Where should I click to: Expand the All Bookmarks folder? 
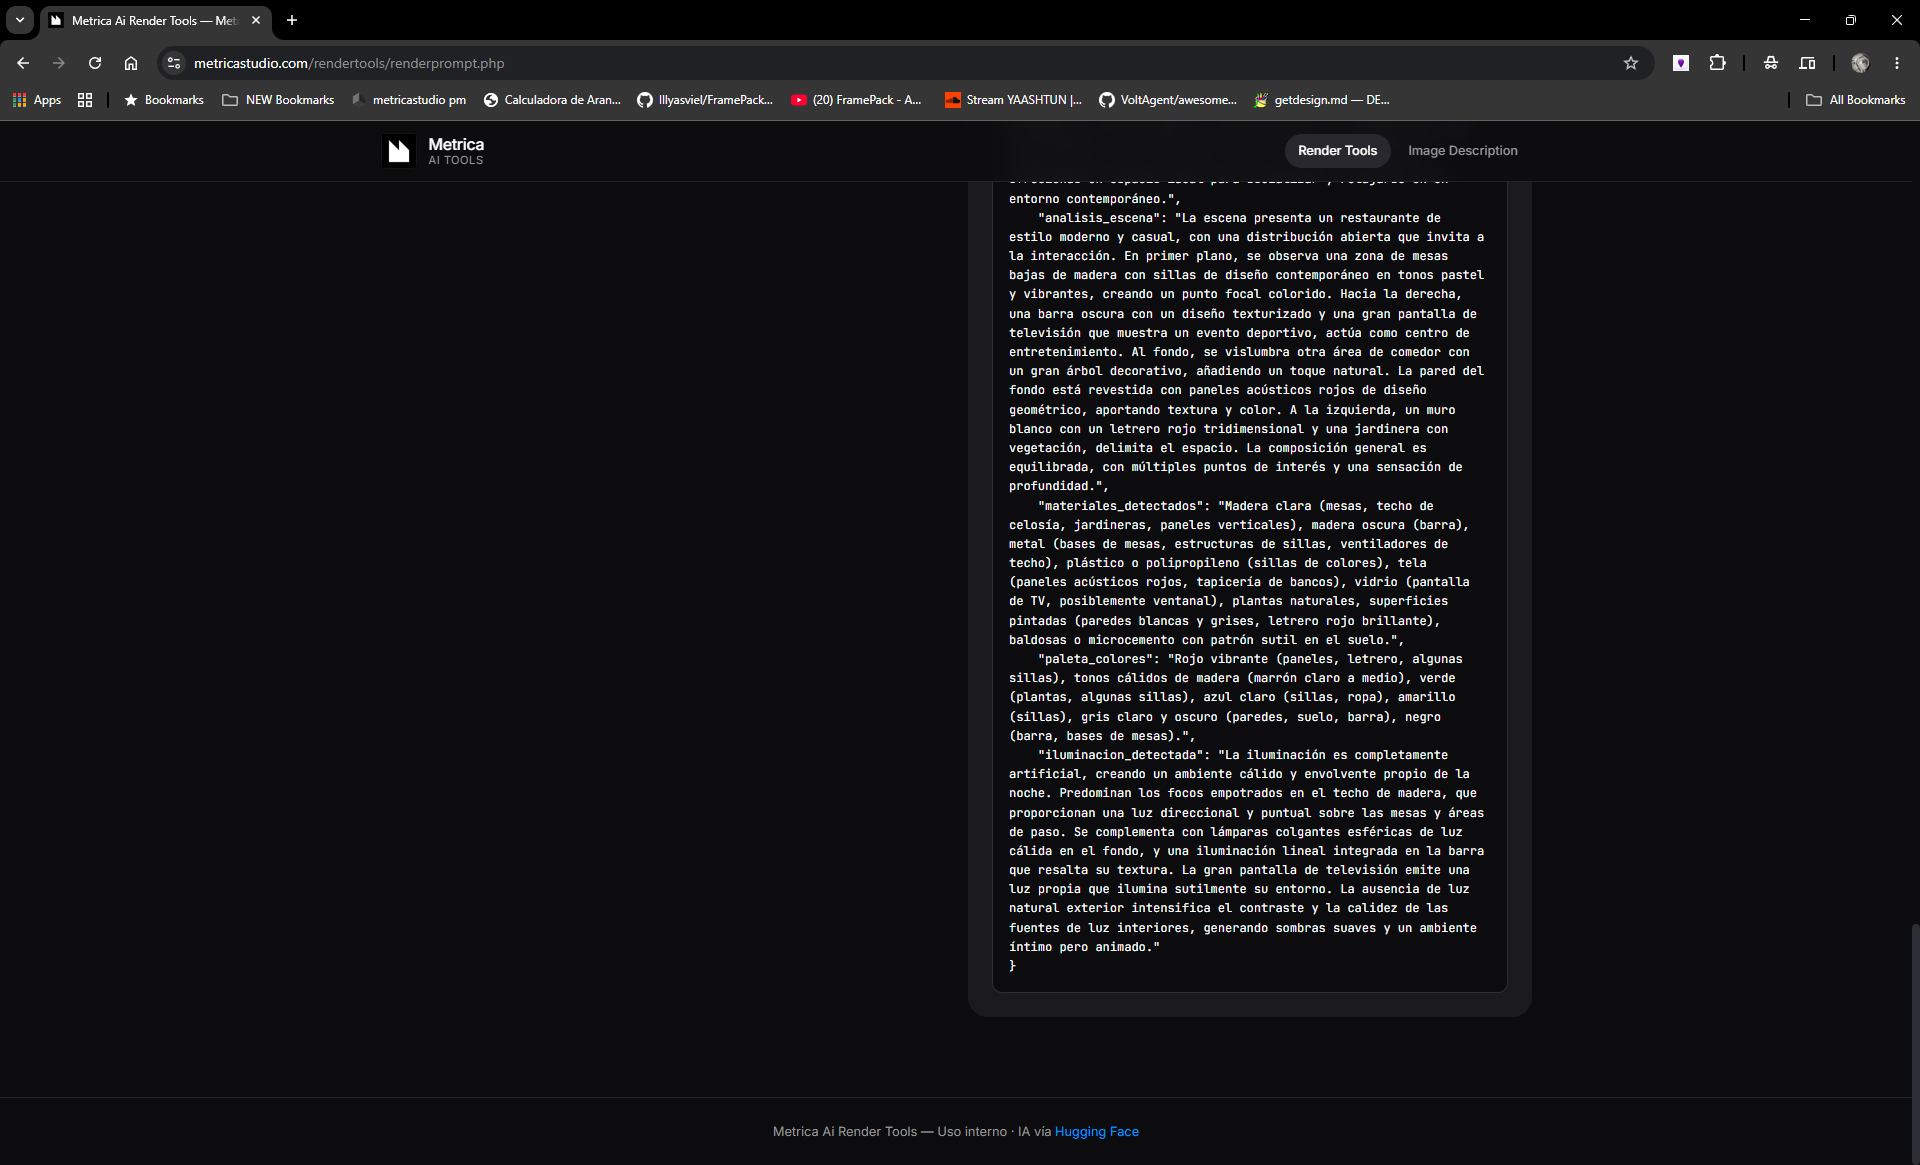pyautogui.click(x=1856, y=100)
